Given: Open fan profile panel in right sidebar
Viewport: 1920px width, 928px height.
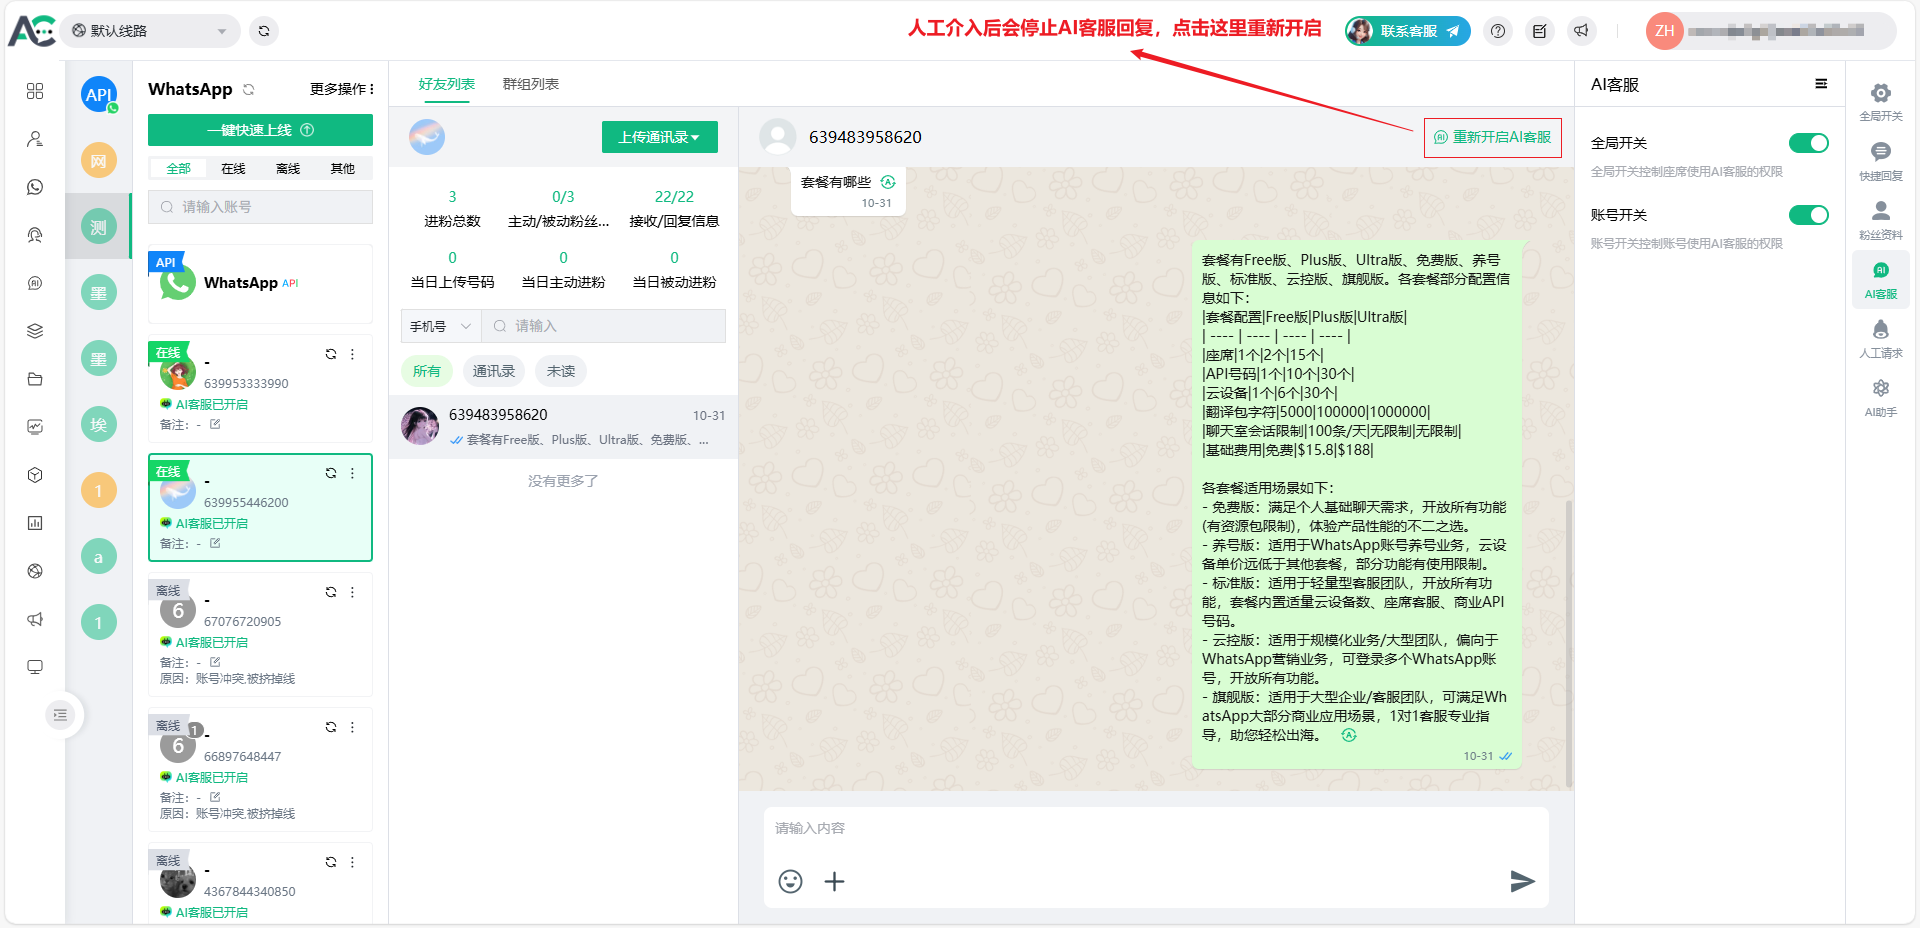Looking at the screenshot, I should [x=1880, y=219].
